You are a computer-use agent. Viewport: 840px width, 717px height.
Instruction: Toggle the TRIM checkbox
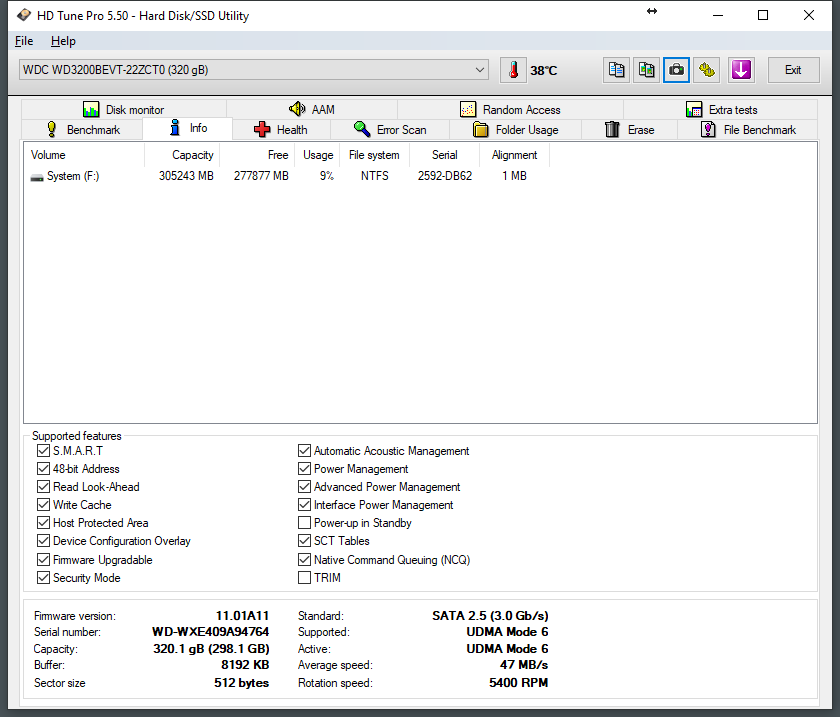(305, 578)
